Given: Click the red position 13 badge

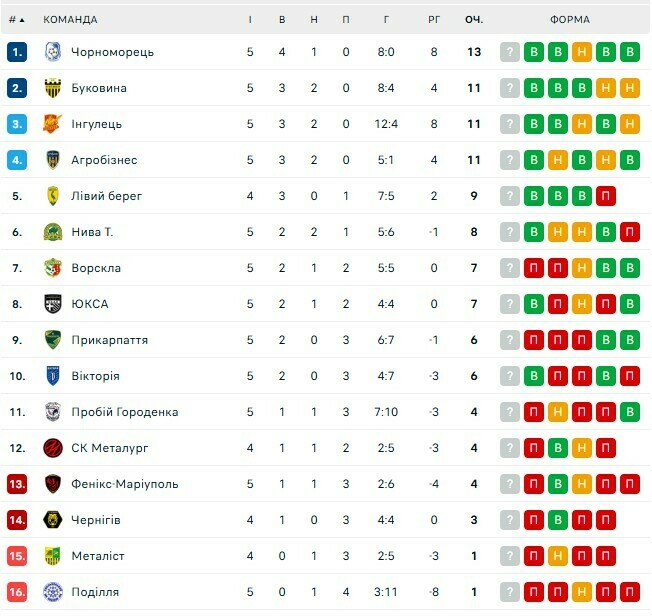Looking at the screenshot, I should click(17, 484).
